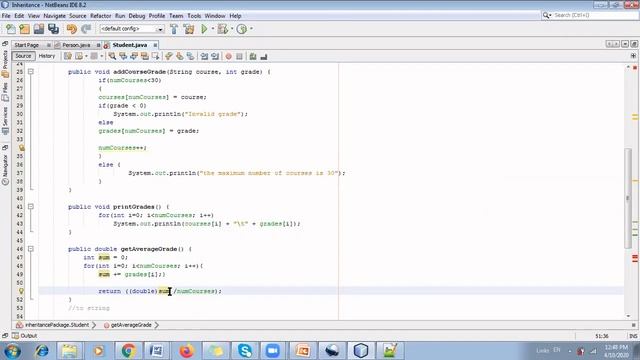This screenshot has width=640, height=360.
Task: Open the Profile Project dropdown arrow
Action: 251,29
